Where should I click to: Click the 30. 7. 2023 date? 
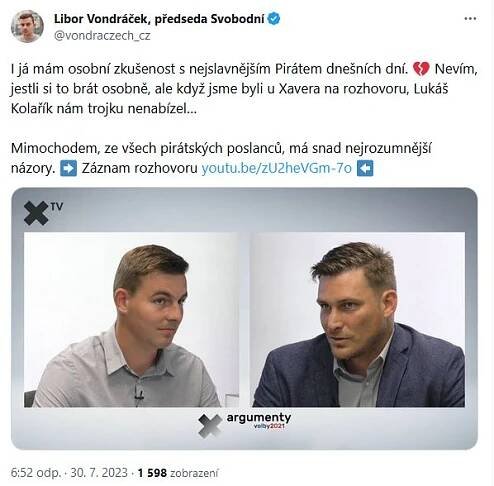point(99,473)
